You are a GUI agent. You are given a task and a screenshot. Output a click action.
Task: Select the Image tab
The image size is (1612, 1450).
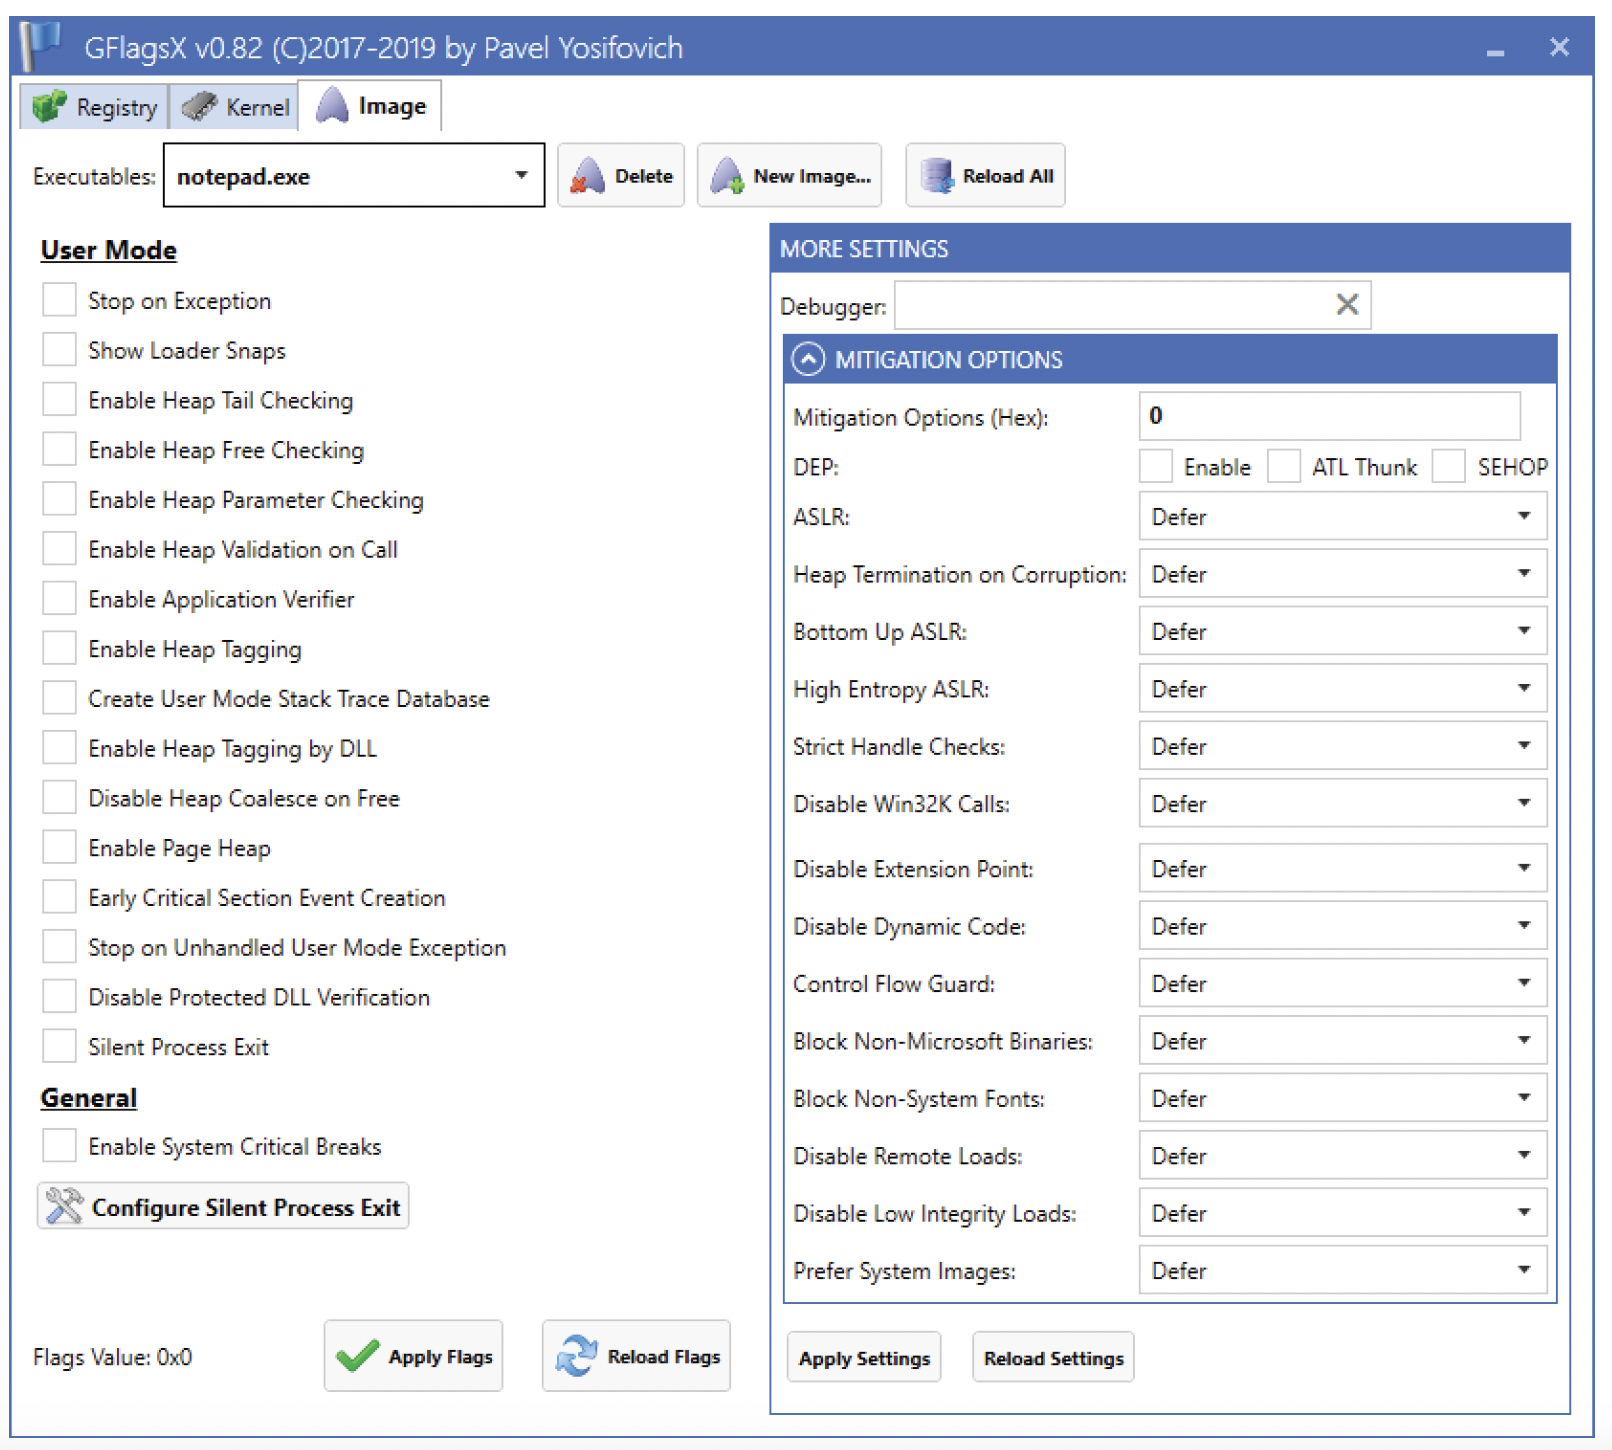coord(370,105)
